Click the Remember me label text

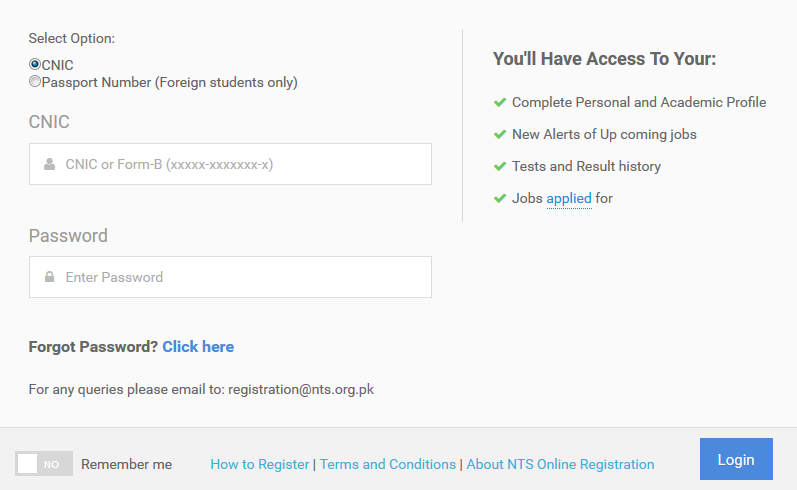pyautogui.click(x=126, y=464)
